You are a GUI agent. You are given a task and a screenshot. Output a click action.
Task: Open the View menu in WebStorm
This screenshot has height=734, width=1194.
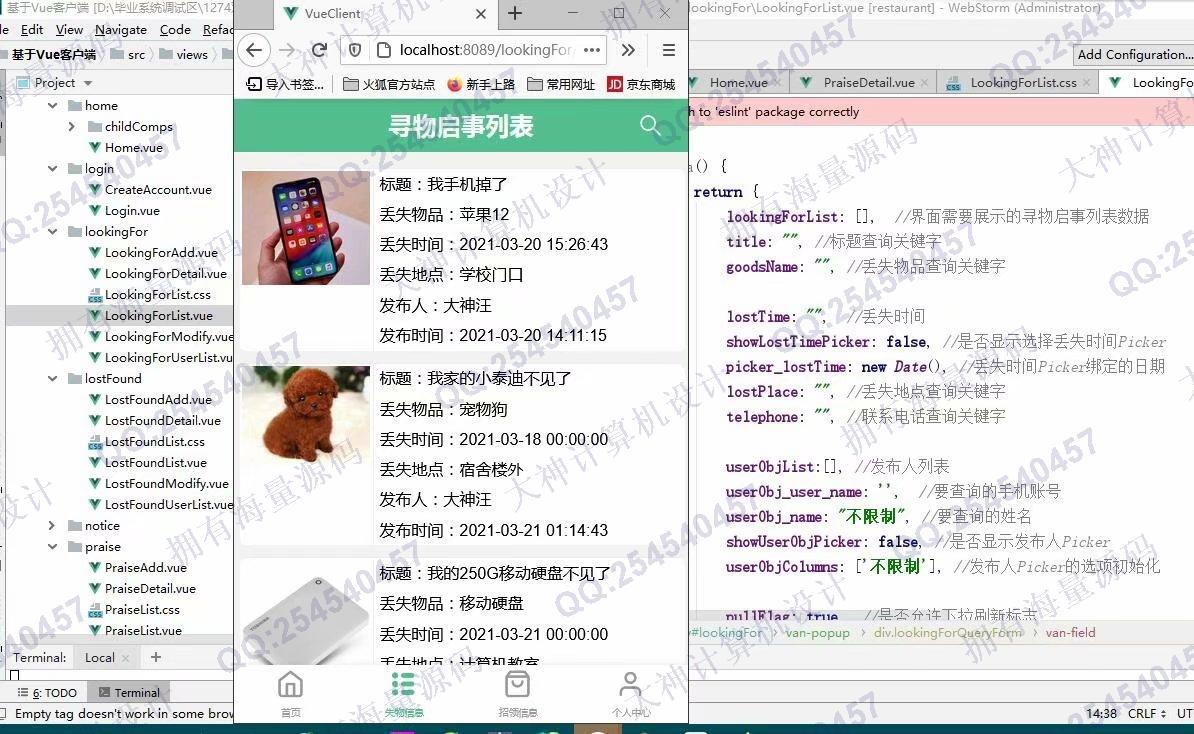[x=69, y=30]
